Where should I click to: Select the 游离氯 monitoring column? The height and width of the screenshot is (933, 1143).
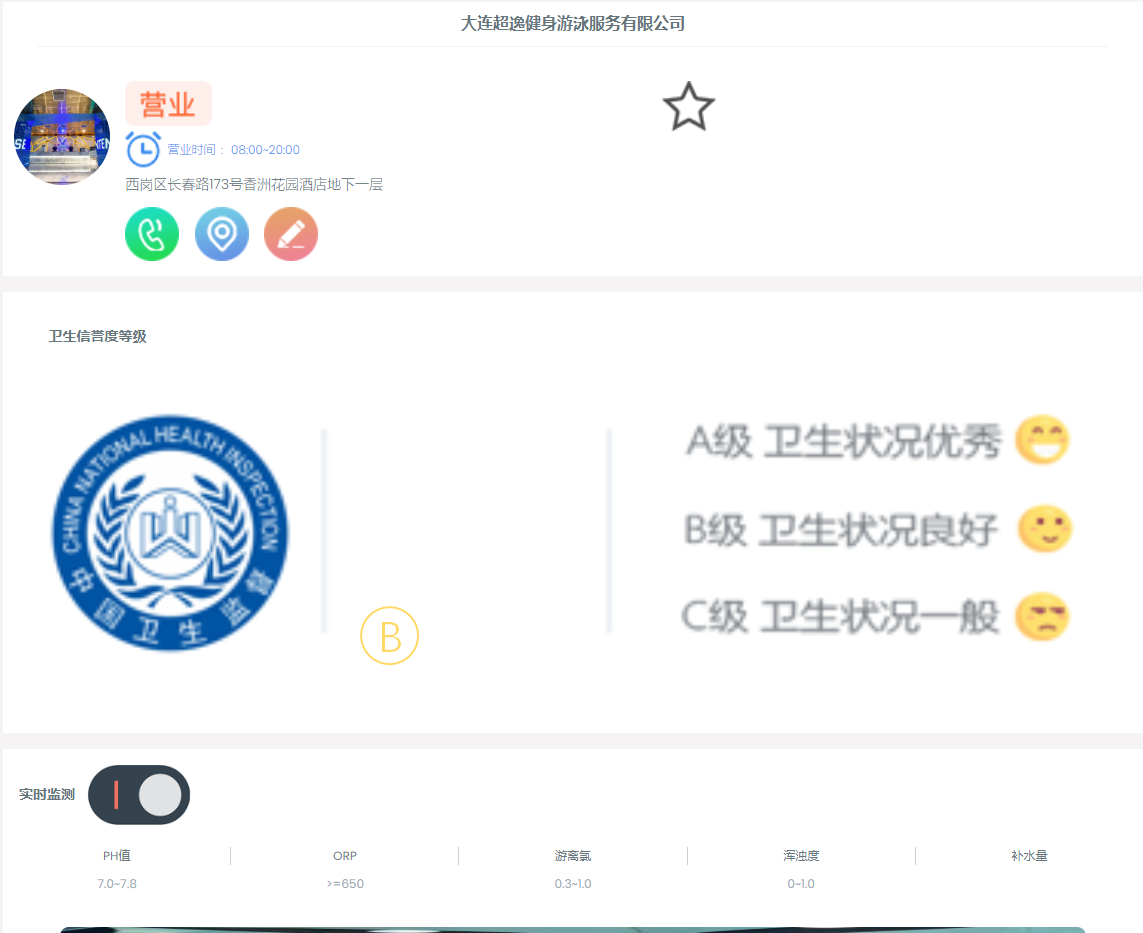tap(573, 856)
